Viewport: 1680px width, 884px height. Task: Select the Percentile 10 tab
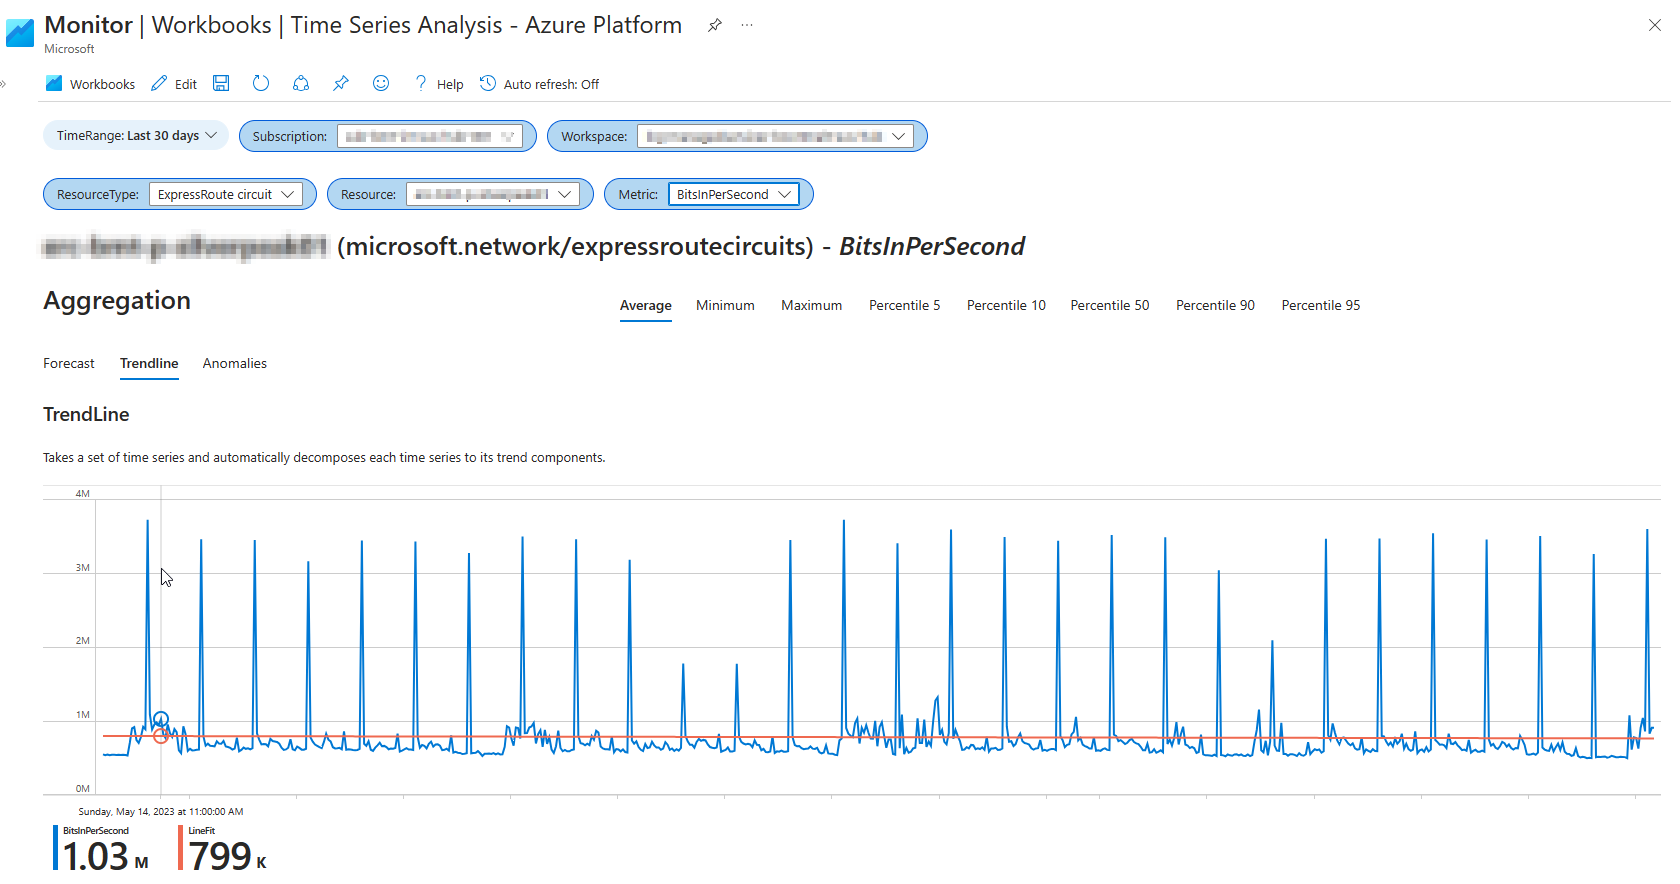click(x=1006, y=305)
